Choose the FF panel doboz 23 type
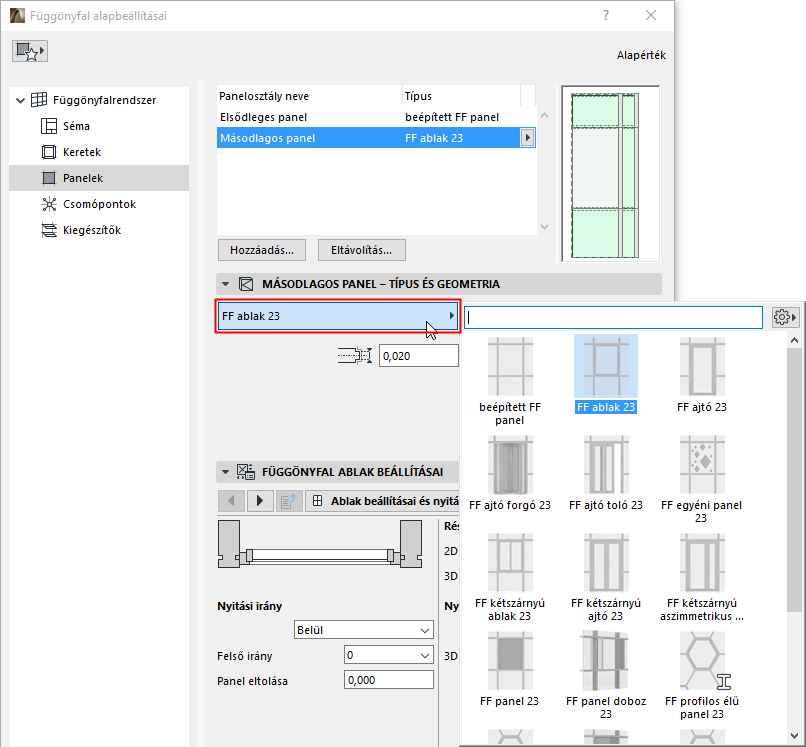 coord(606,676)
